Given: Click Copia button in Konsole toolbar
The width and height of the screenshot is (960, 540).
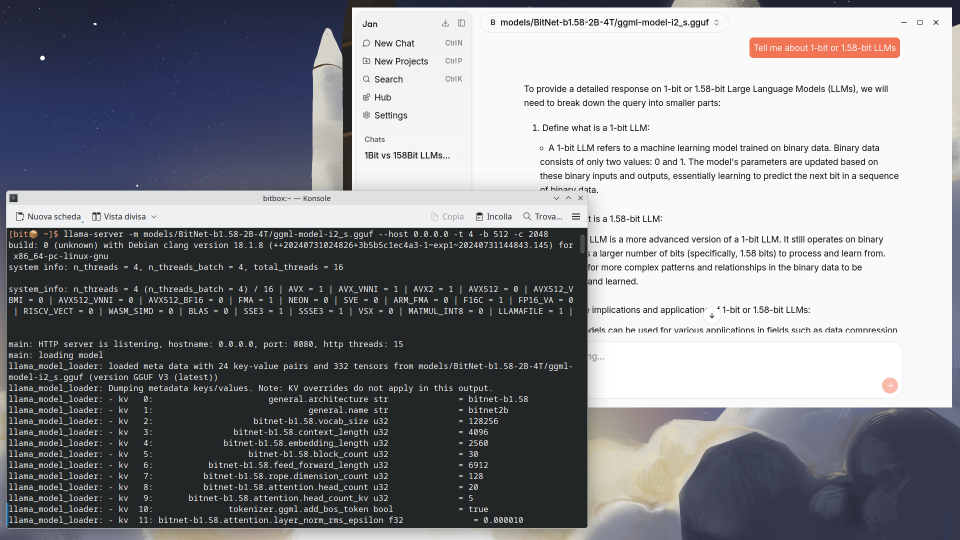Looking at the screenshot, I should tap(447, 217).
